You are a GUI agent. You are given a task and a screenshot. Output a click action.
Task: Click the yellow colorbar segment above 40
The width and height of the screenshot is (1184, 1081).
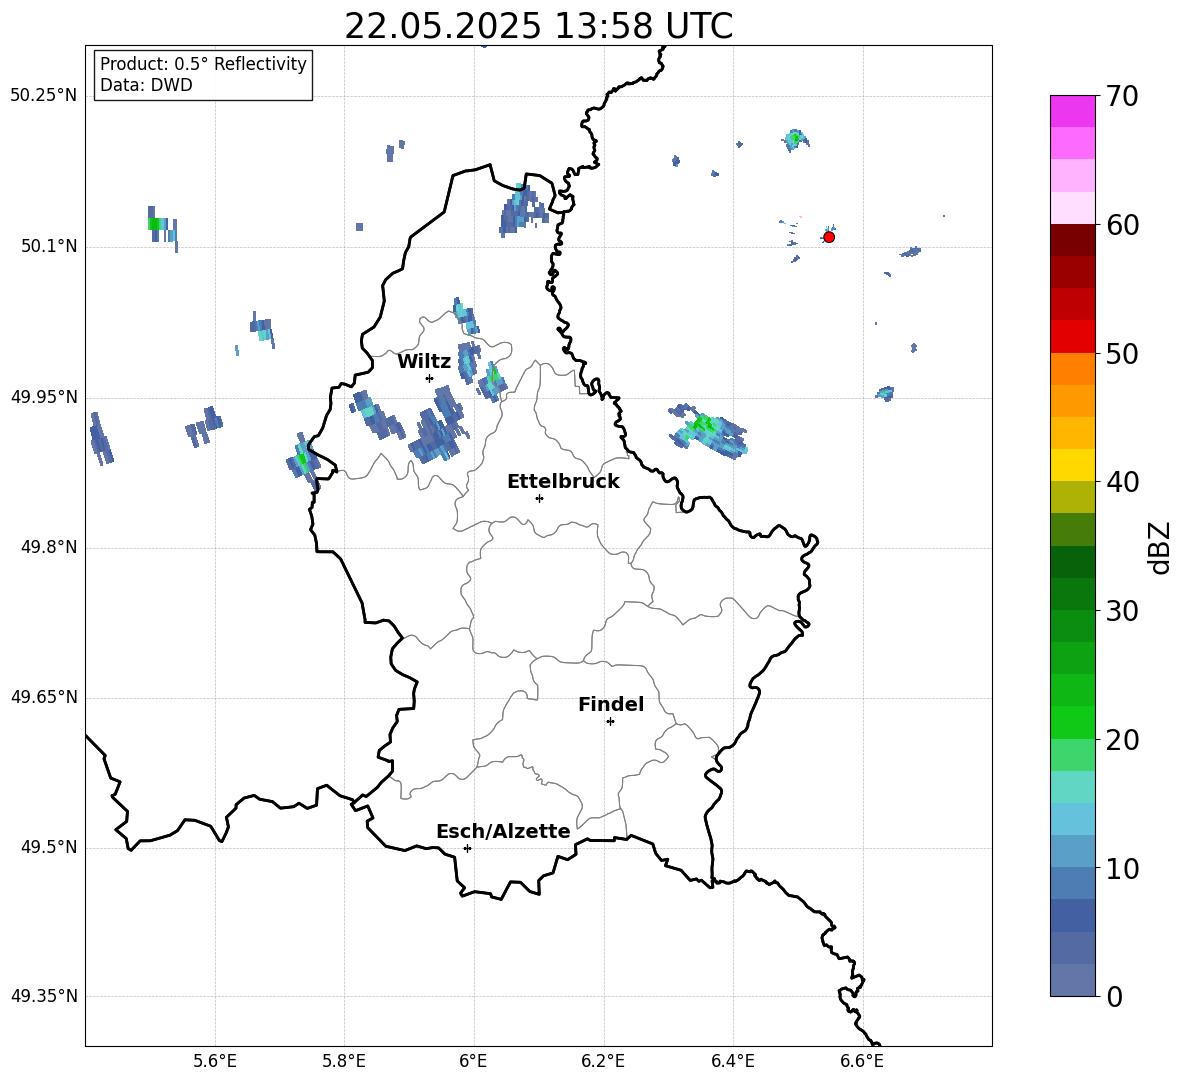(x=1072, y=465)
